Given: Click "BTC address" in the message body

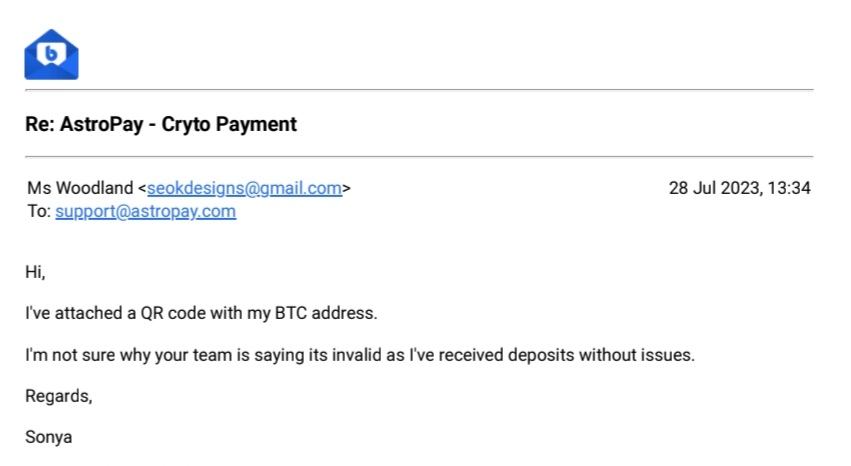Looking at the screenshot, I should pos(326,313).
